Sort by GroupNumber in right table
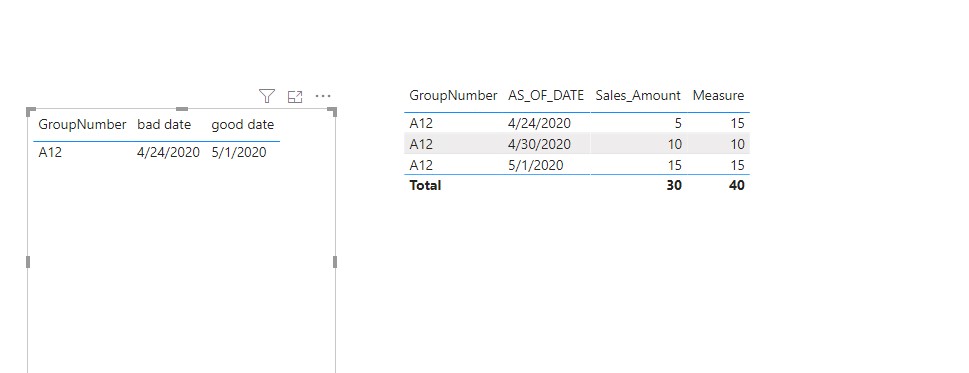Image resolution: width=969 pixels, height=373 pixels. click(453, 96)
